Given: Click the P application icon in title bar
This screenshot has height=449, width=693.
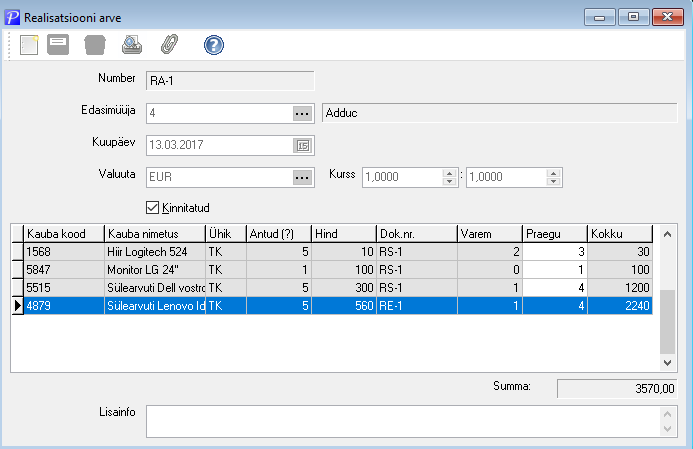Looking at the screenshot, I should pyautogui.click(x=12, y=18).
